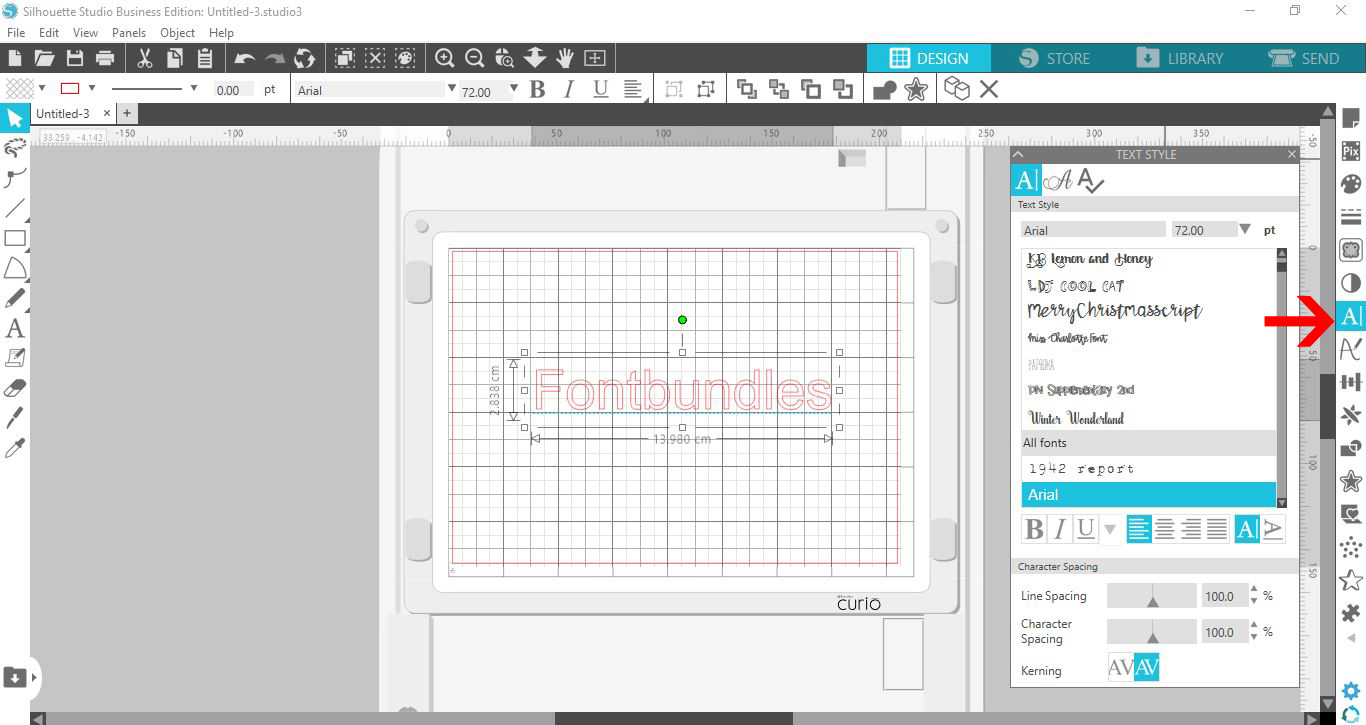The width and height of the screenshot is (1366, 725).
Task: Fit page to window
Action: [595, 58]
